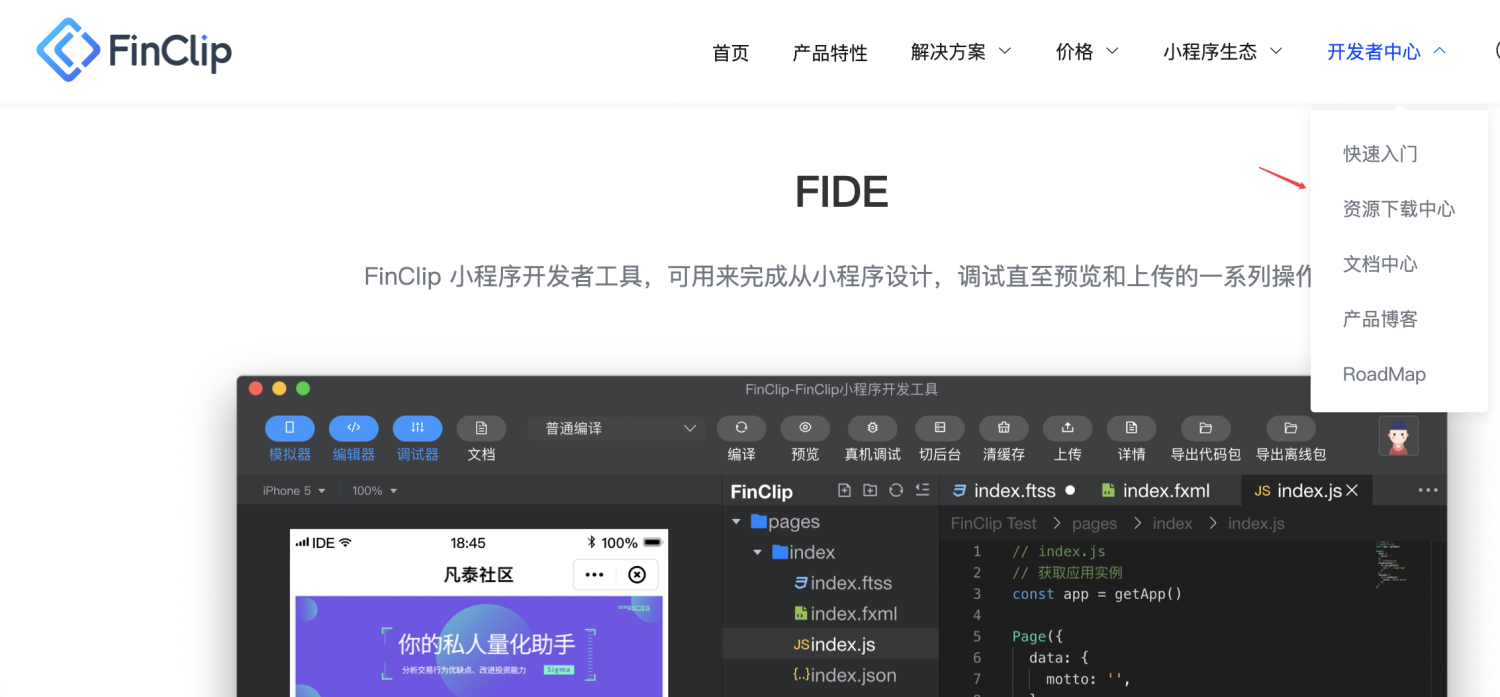Open the 普通编译 compile mode dropdown
Viewport: 1500px width, 697px height.
click(615, 427)
